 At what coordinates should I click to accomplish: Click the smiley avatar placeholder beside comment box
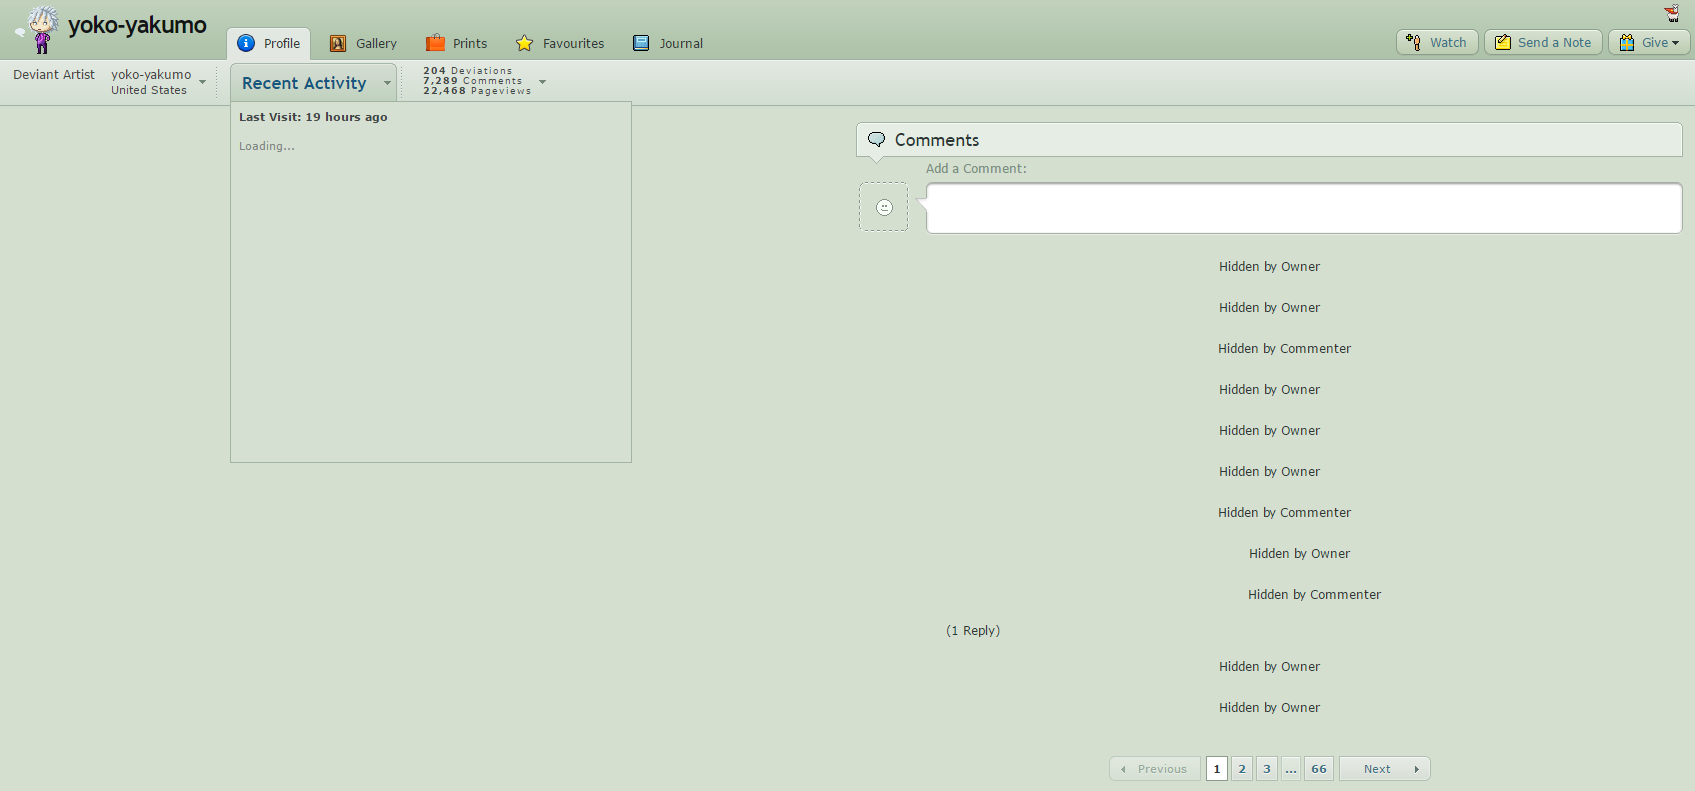pos(884,207)
